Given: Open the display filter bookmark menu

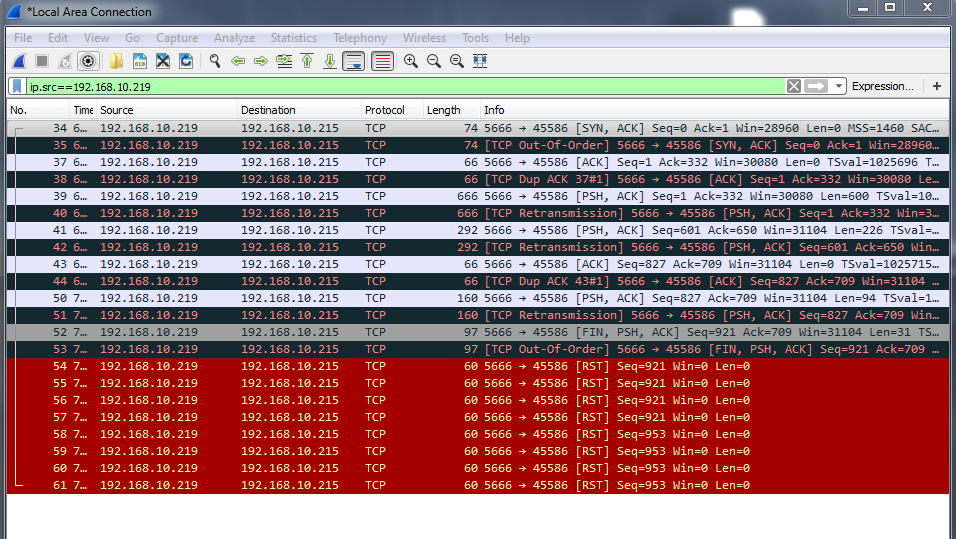Looking at the screenshot, I should pyautogui.click(x=17, y=87).
